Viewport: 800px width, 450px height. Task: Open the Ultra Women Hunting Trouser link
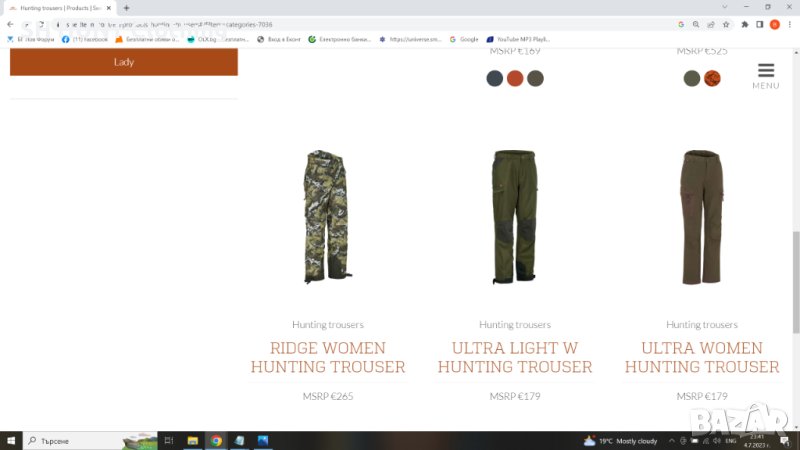[x=702, y=357]
